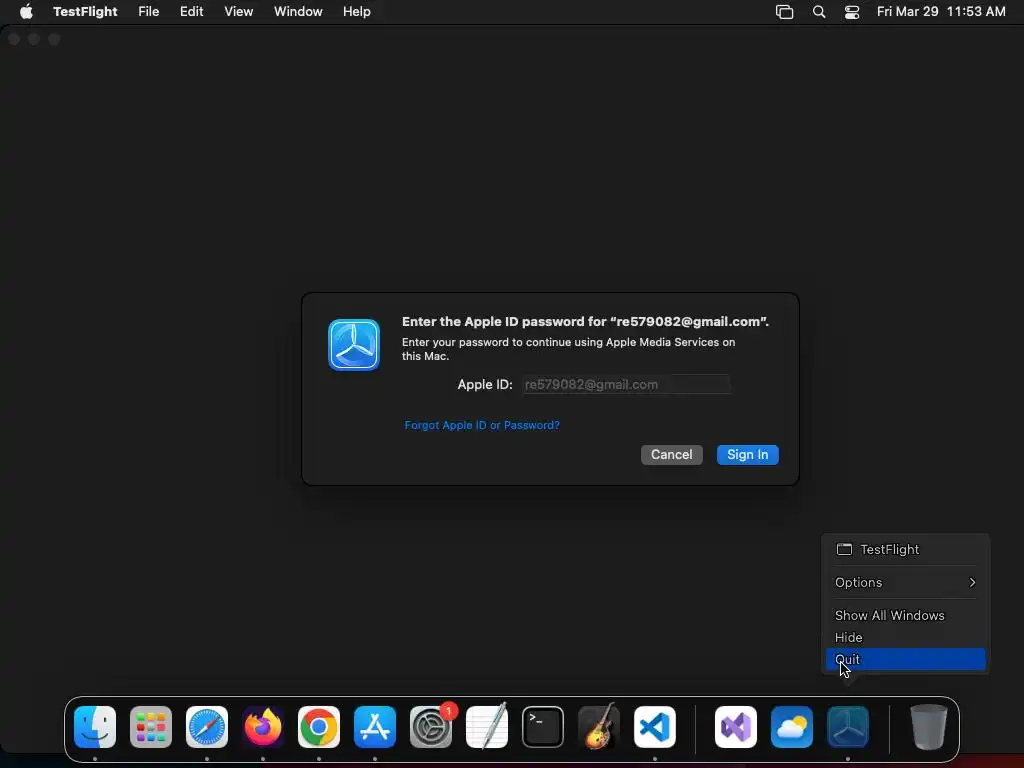Expand the Options submenu
Image resolution: width=1024 pixels, height=768 pixels.
[906, 583]
